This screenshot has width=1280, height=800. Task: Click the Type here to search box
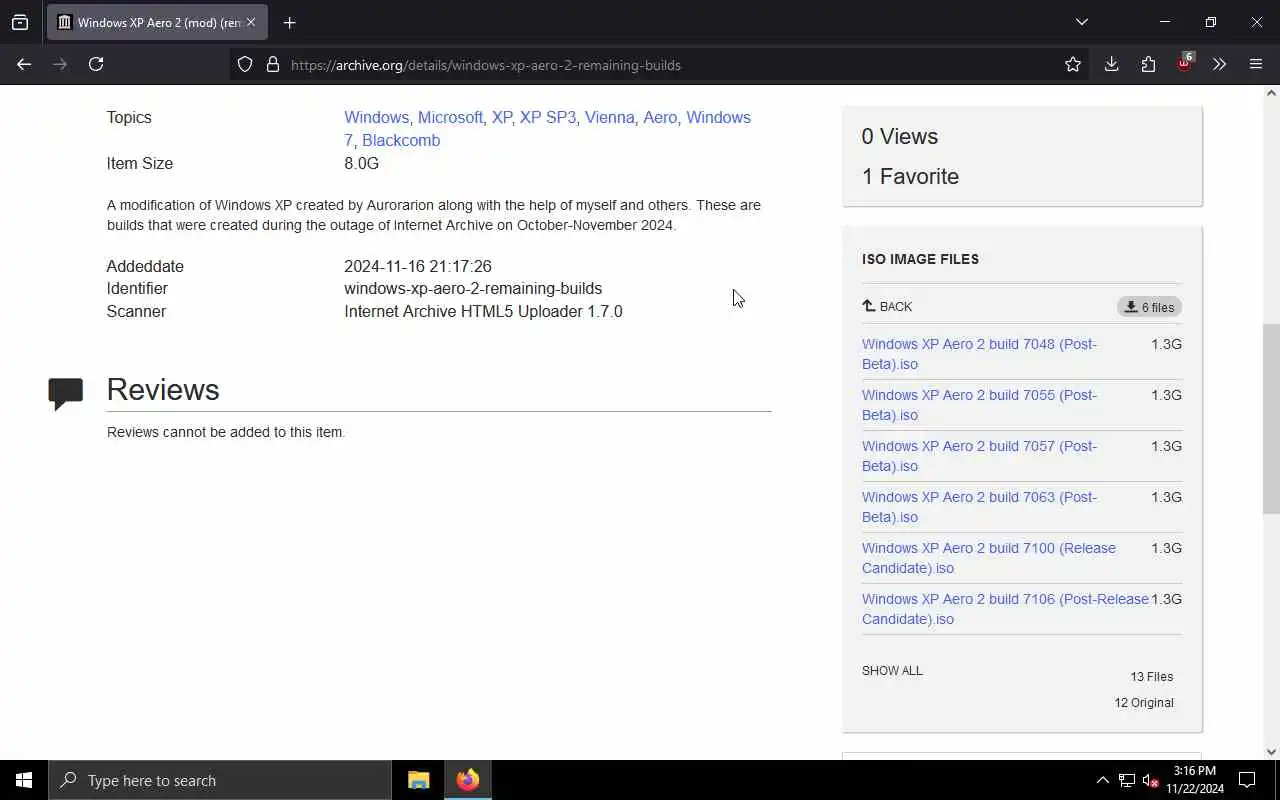tap(220, 780)
